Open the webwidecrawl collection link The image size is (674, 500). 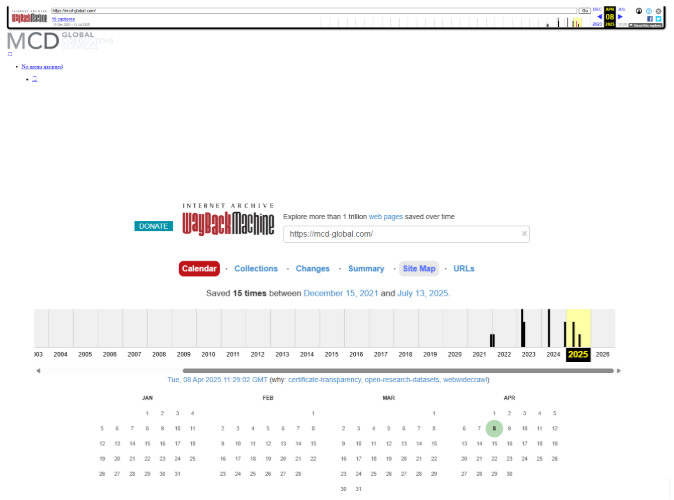[x=465, y=380]
